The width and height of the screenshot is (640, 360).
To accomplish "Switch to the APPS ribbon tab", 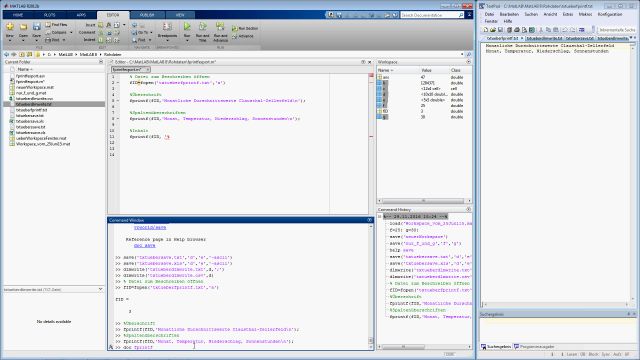I will point(81,15).
